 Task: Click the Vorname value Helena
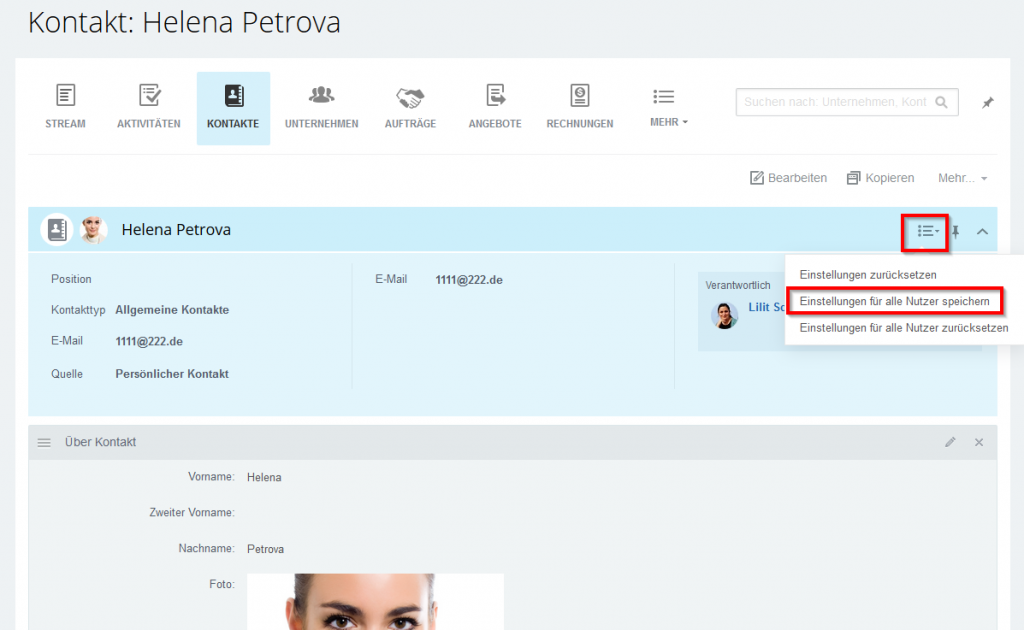click(264, 477)
